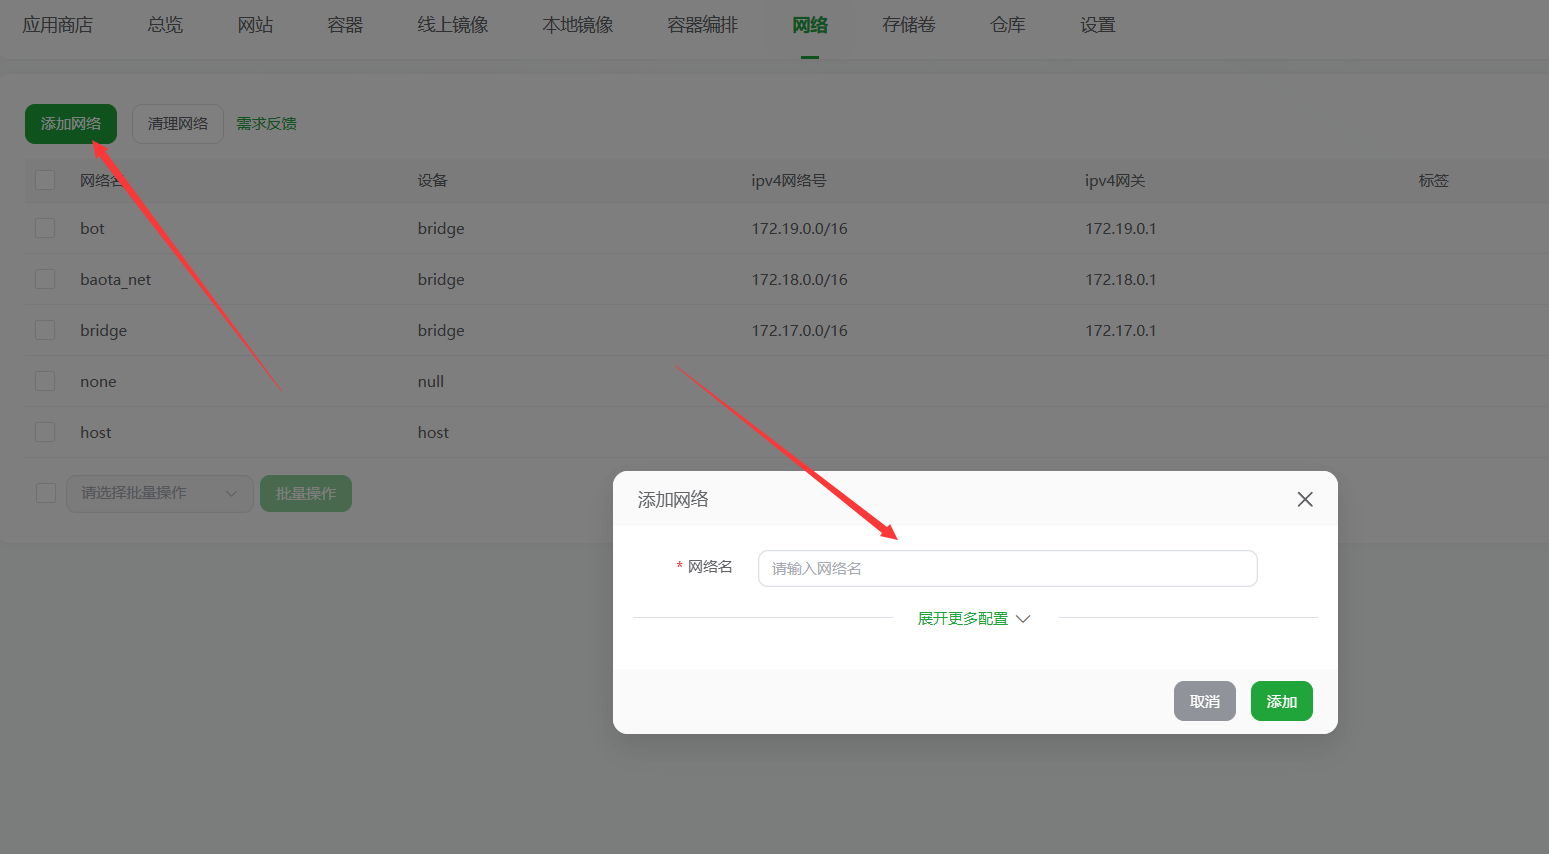1549x854 pixels.
Task: Expand 展开更多配置 chevron section
Action: pyautogui.click(x=973, y=619)
